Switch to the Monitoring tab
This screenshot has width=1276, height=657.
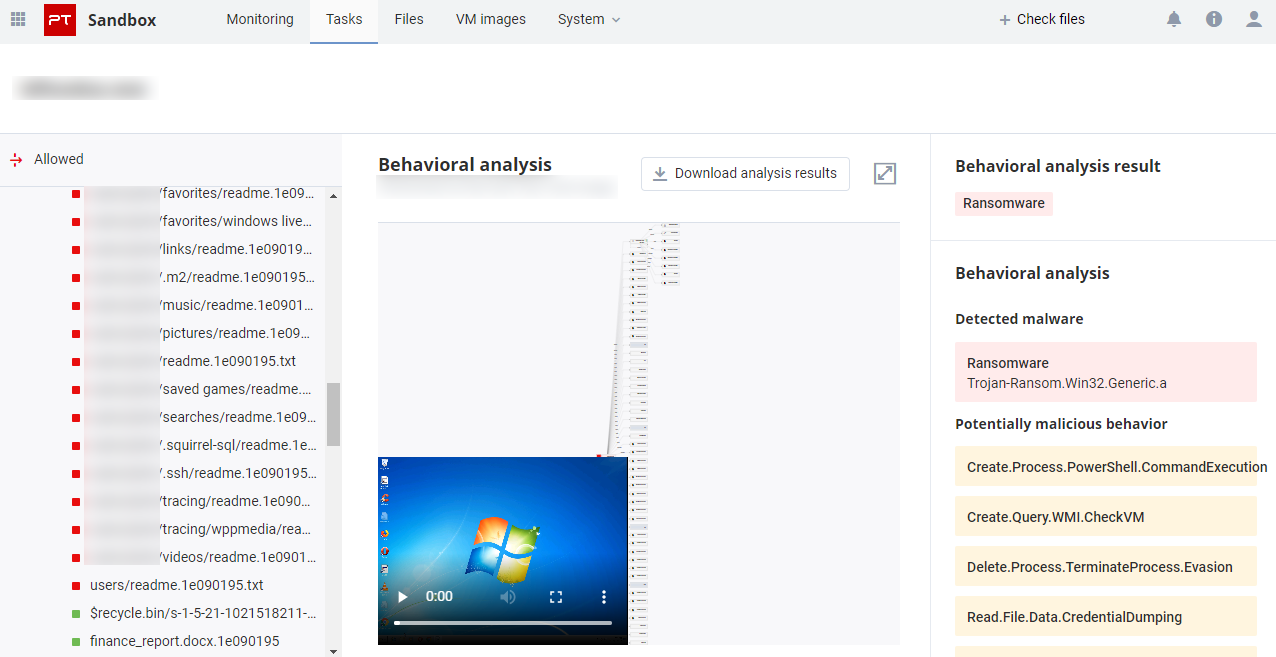(260, 20)
